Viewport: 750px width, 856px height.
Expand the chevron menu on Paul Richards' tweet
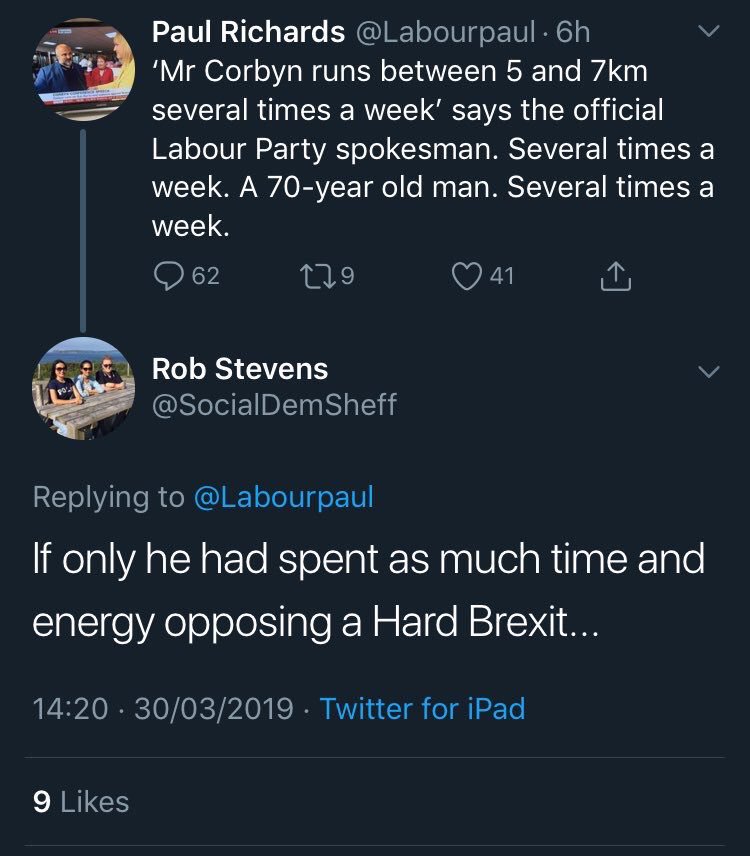(707, 33)
